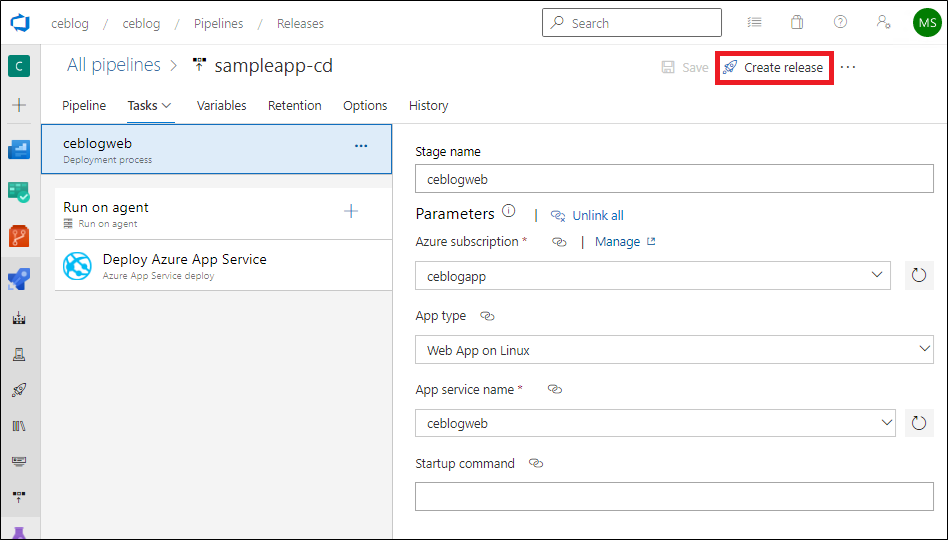Image resolution: width=948 pixels, height=540 pixels.
Task: Open the Library icon in sidebar
Action: tap(19, 426)
